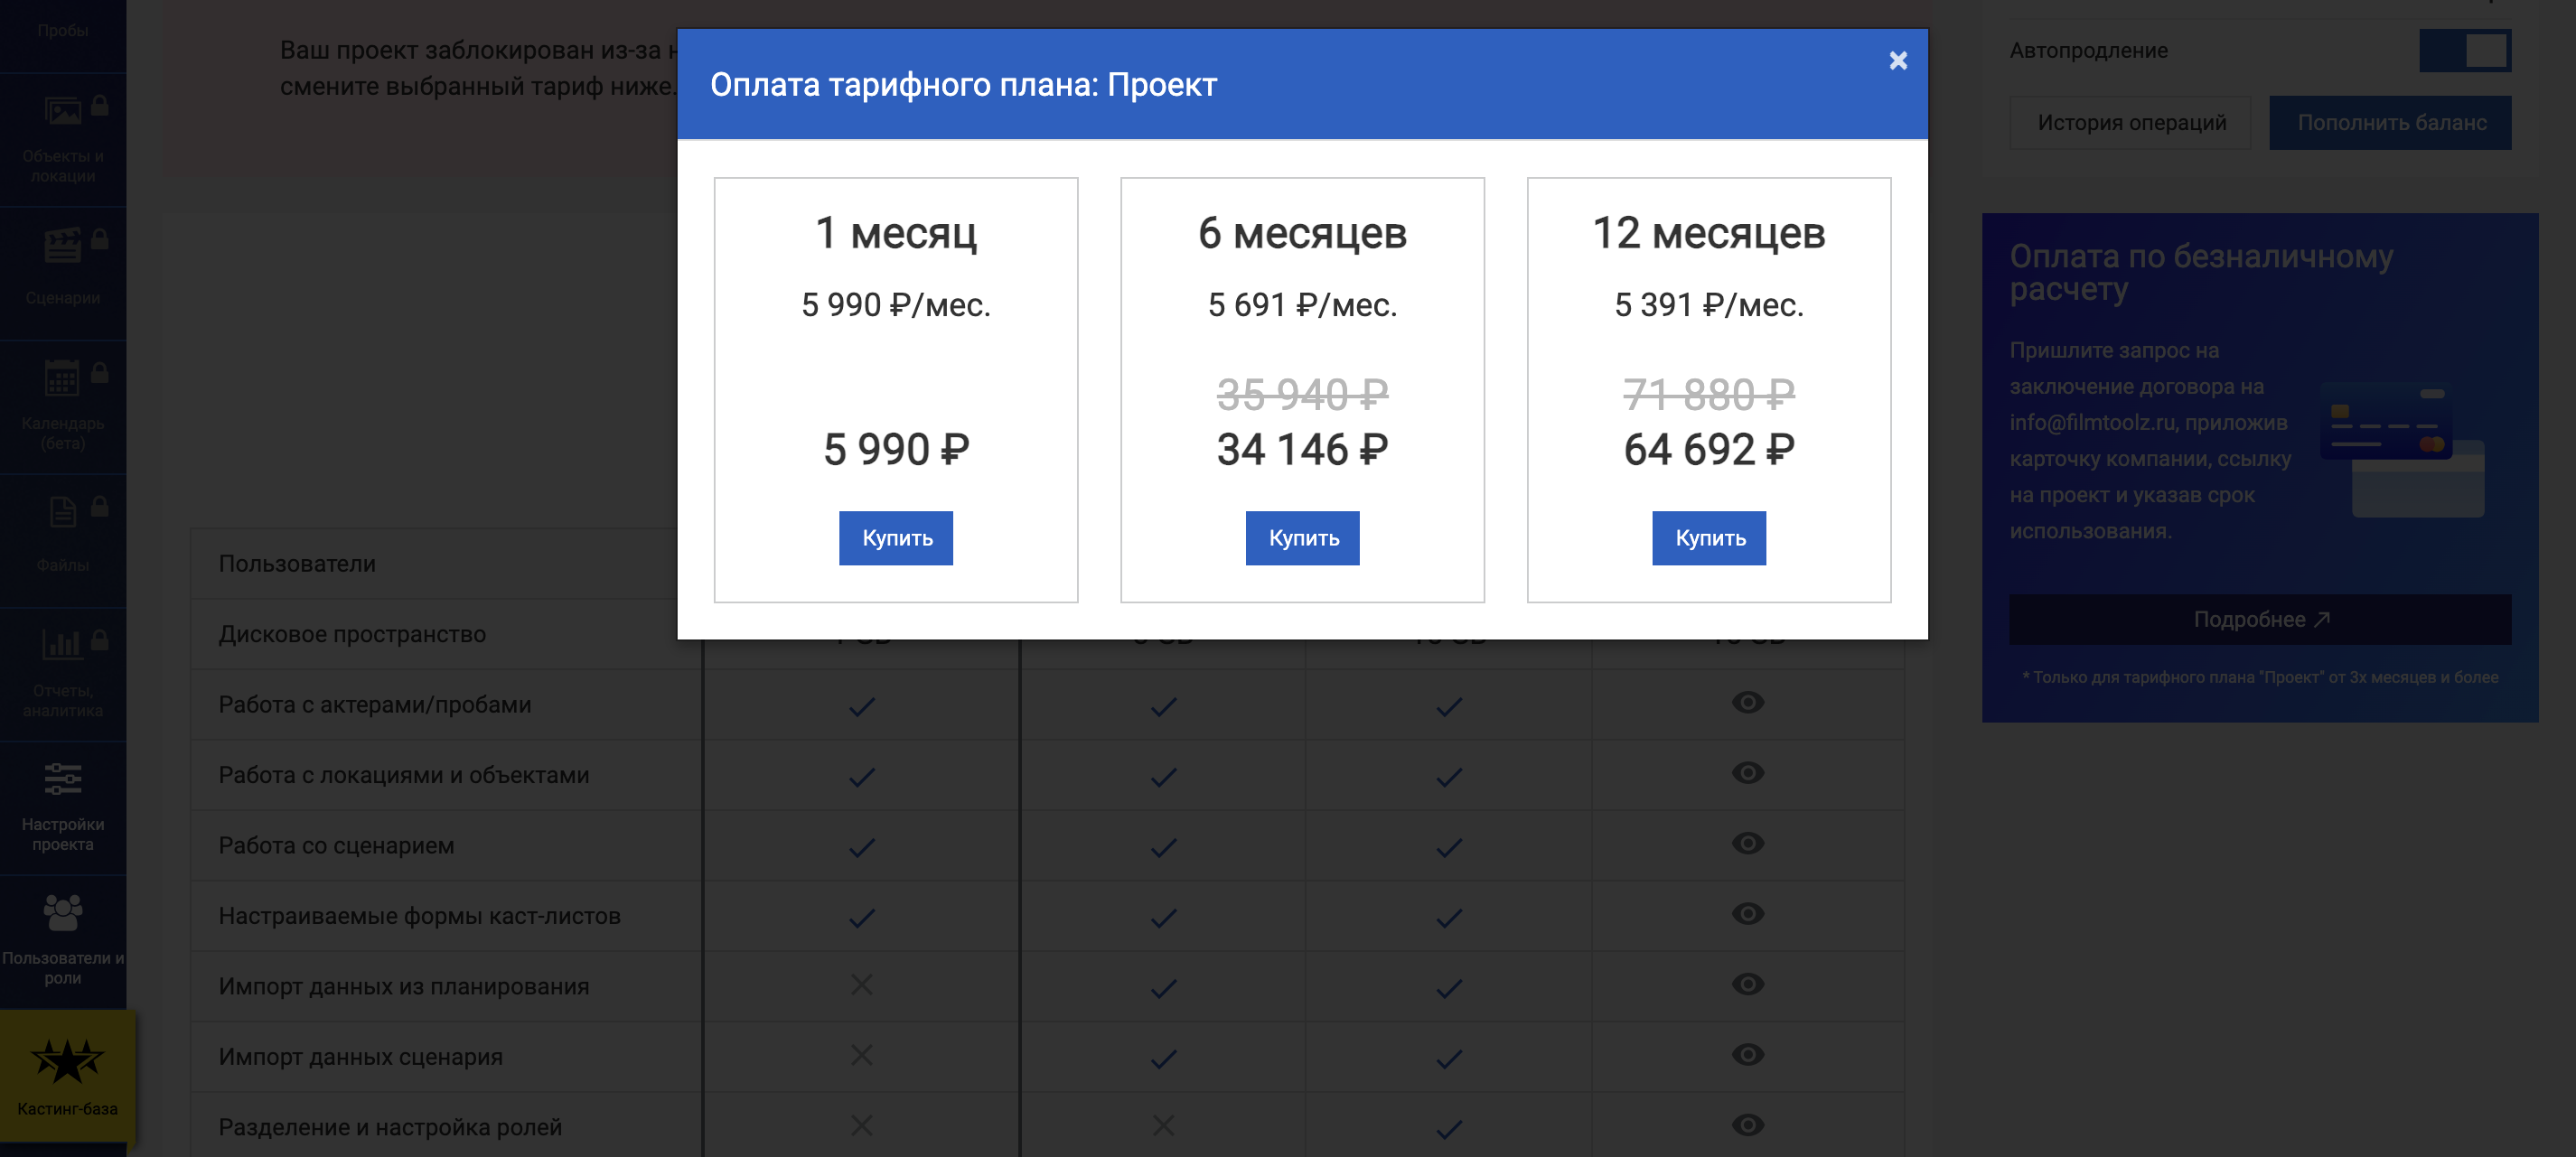Open Файлы document sidebar icon
Screen dimensions: 2576x1157
point(63,512)
